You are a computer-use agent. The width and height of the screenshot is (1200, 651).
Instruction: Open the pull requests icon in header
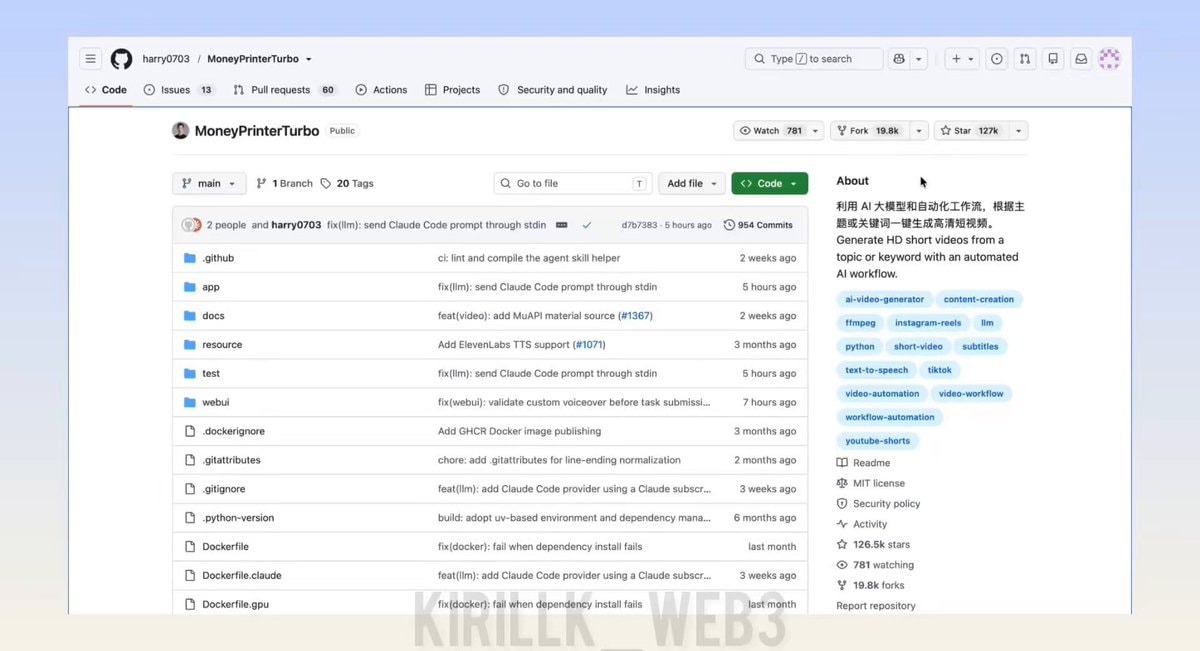[1025, 59]
